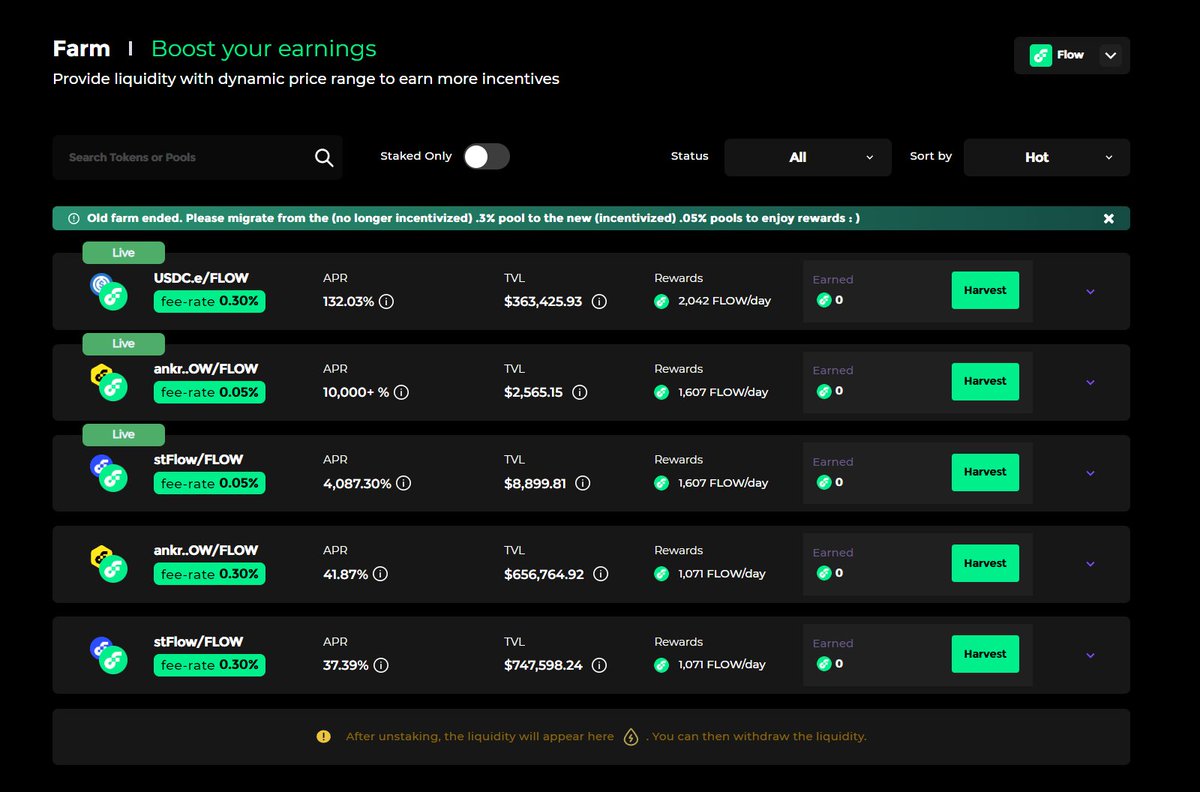Click USDC.e/FLOW token pair icon
Screen dimensions: 1200x792
point(107,290)
